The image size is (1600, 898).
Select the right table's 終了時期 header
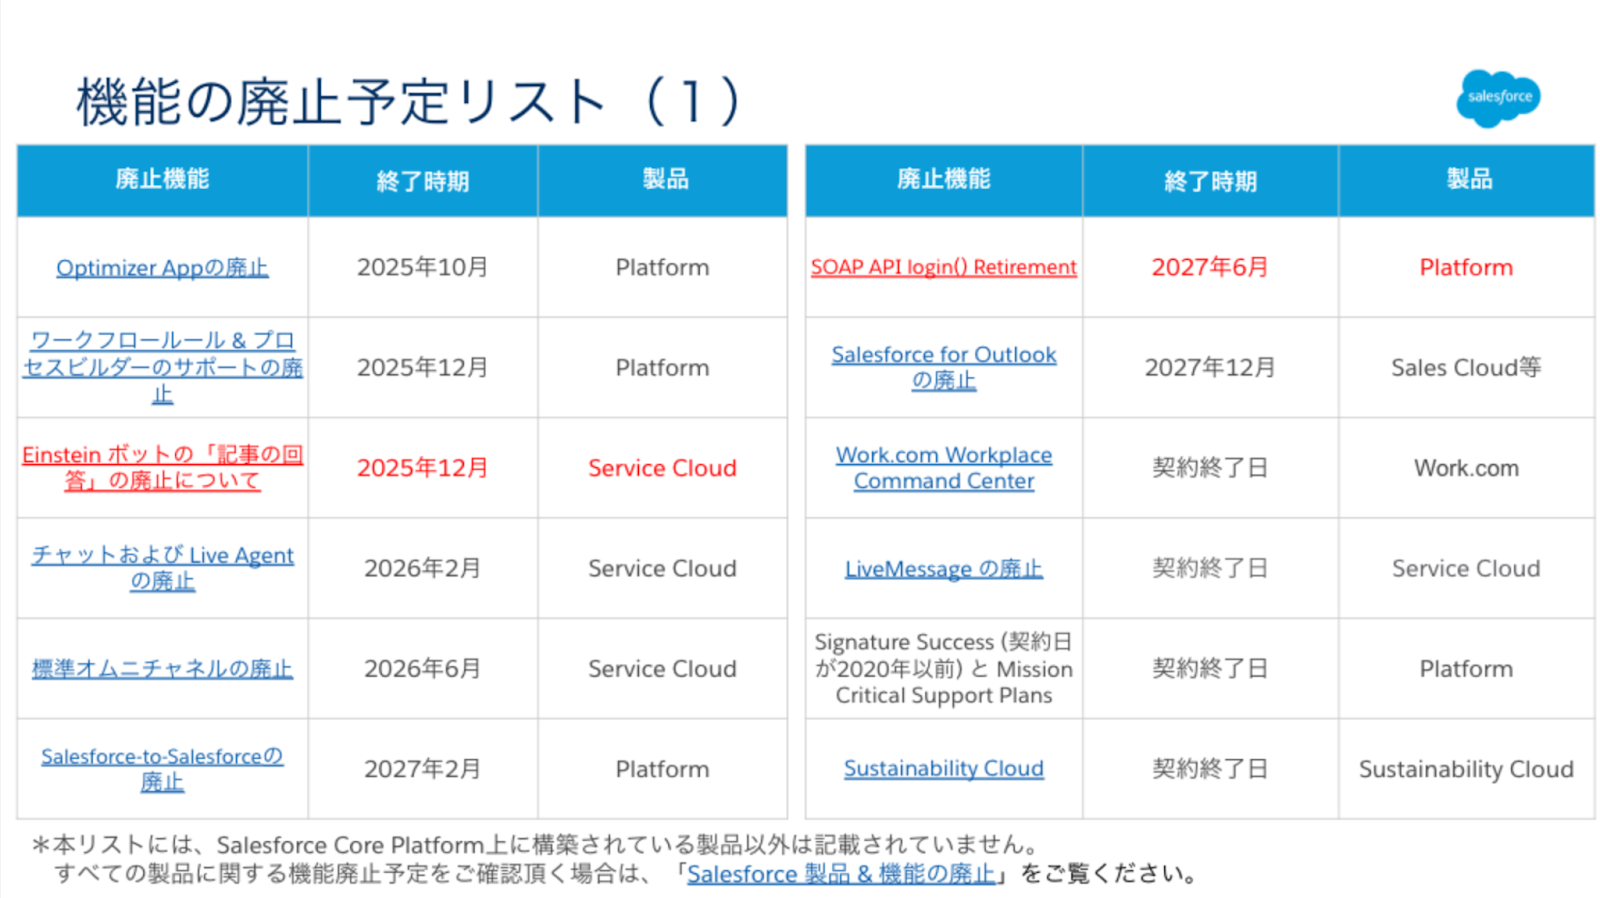click(x=1210, y=181)
